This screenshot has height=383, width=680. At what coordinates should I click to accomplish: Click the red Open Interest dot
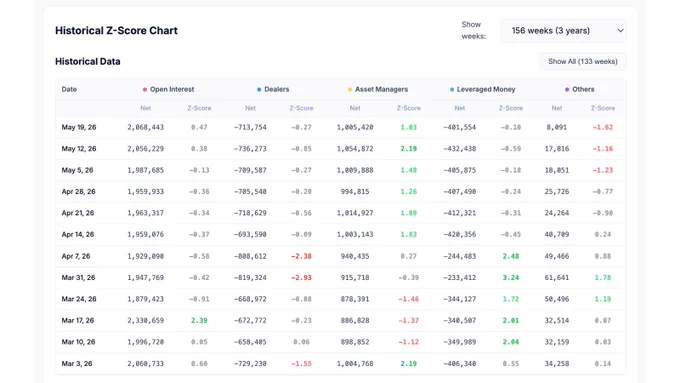(145, 90)
